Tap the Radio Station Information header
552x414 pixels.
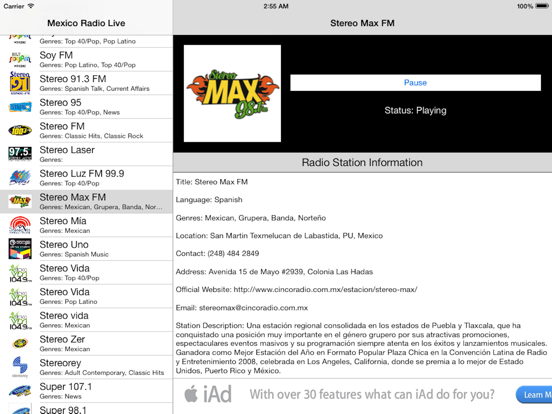(362, 162)
